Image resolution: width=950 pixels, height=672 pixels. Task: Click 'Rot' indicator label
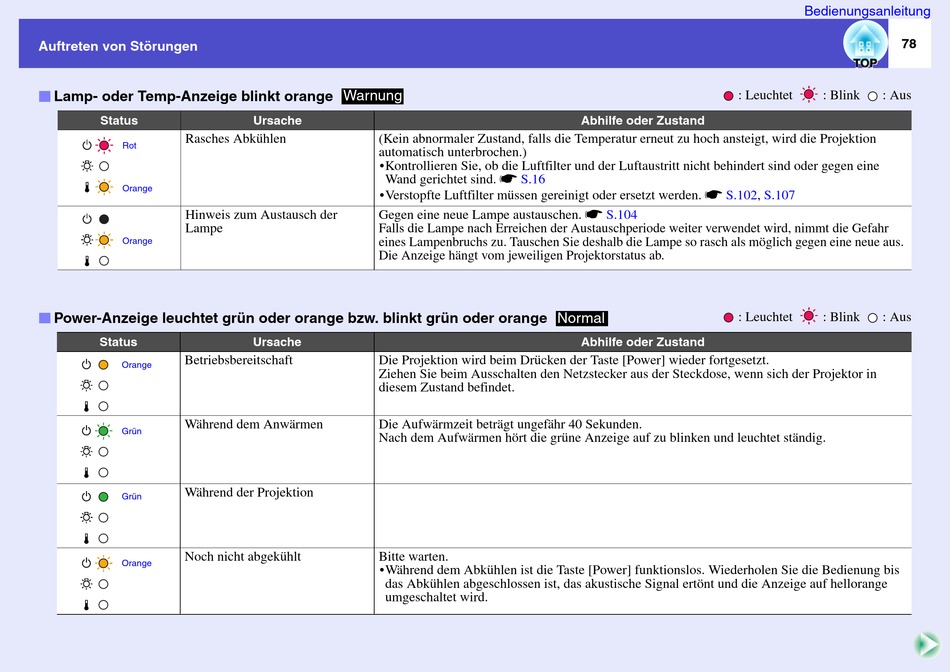(129, 145)
